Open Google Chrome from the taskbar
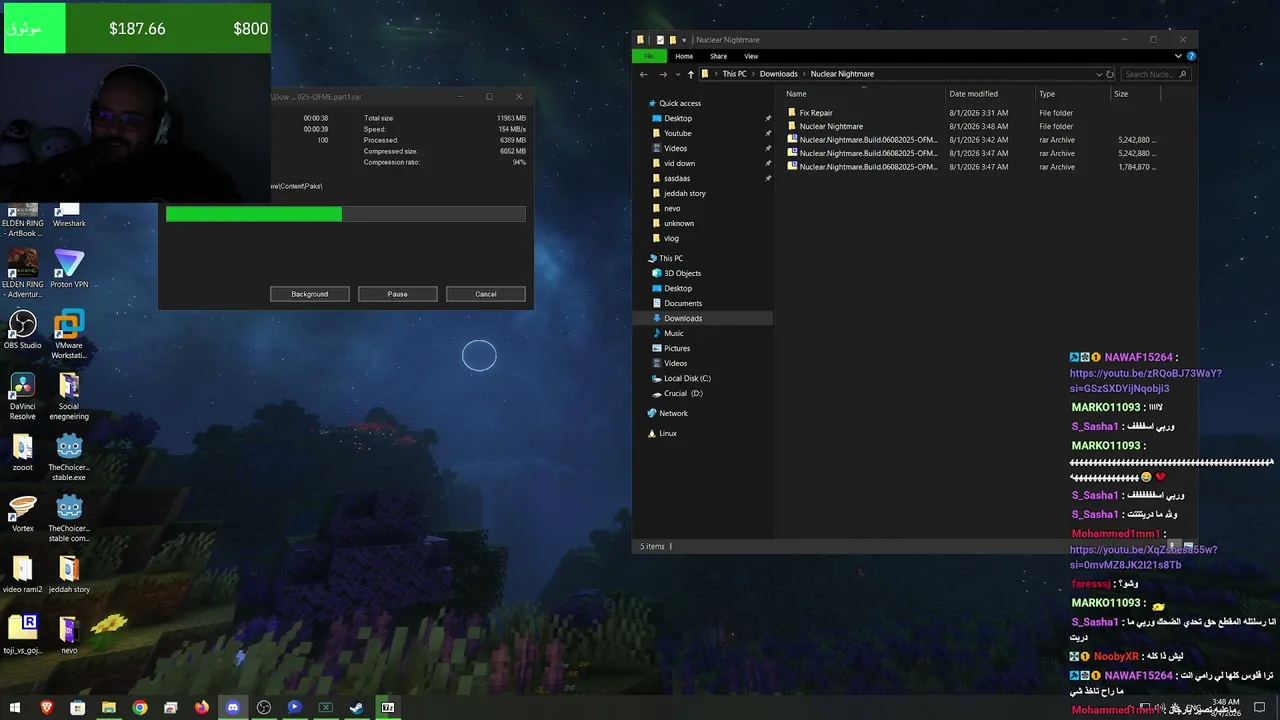Image resolution: width=1280 pixels, height=720 pixels. pos(140,707)
